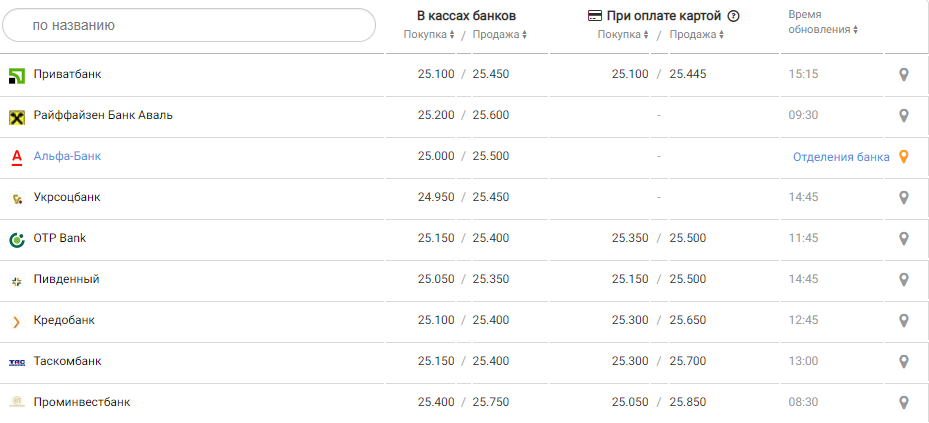Click the map pin for Райффайзен Банк Аваль
This screenshot has height=423, width=929.
pyautogui.click(x=903, y=116)
